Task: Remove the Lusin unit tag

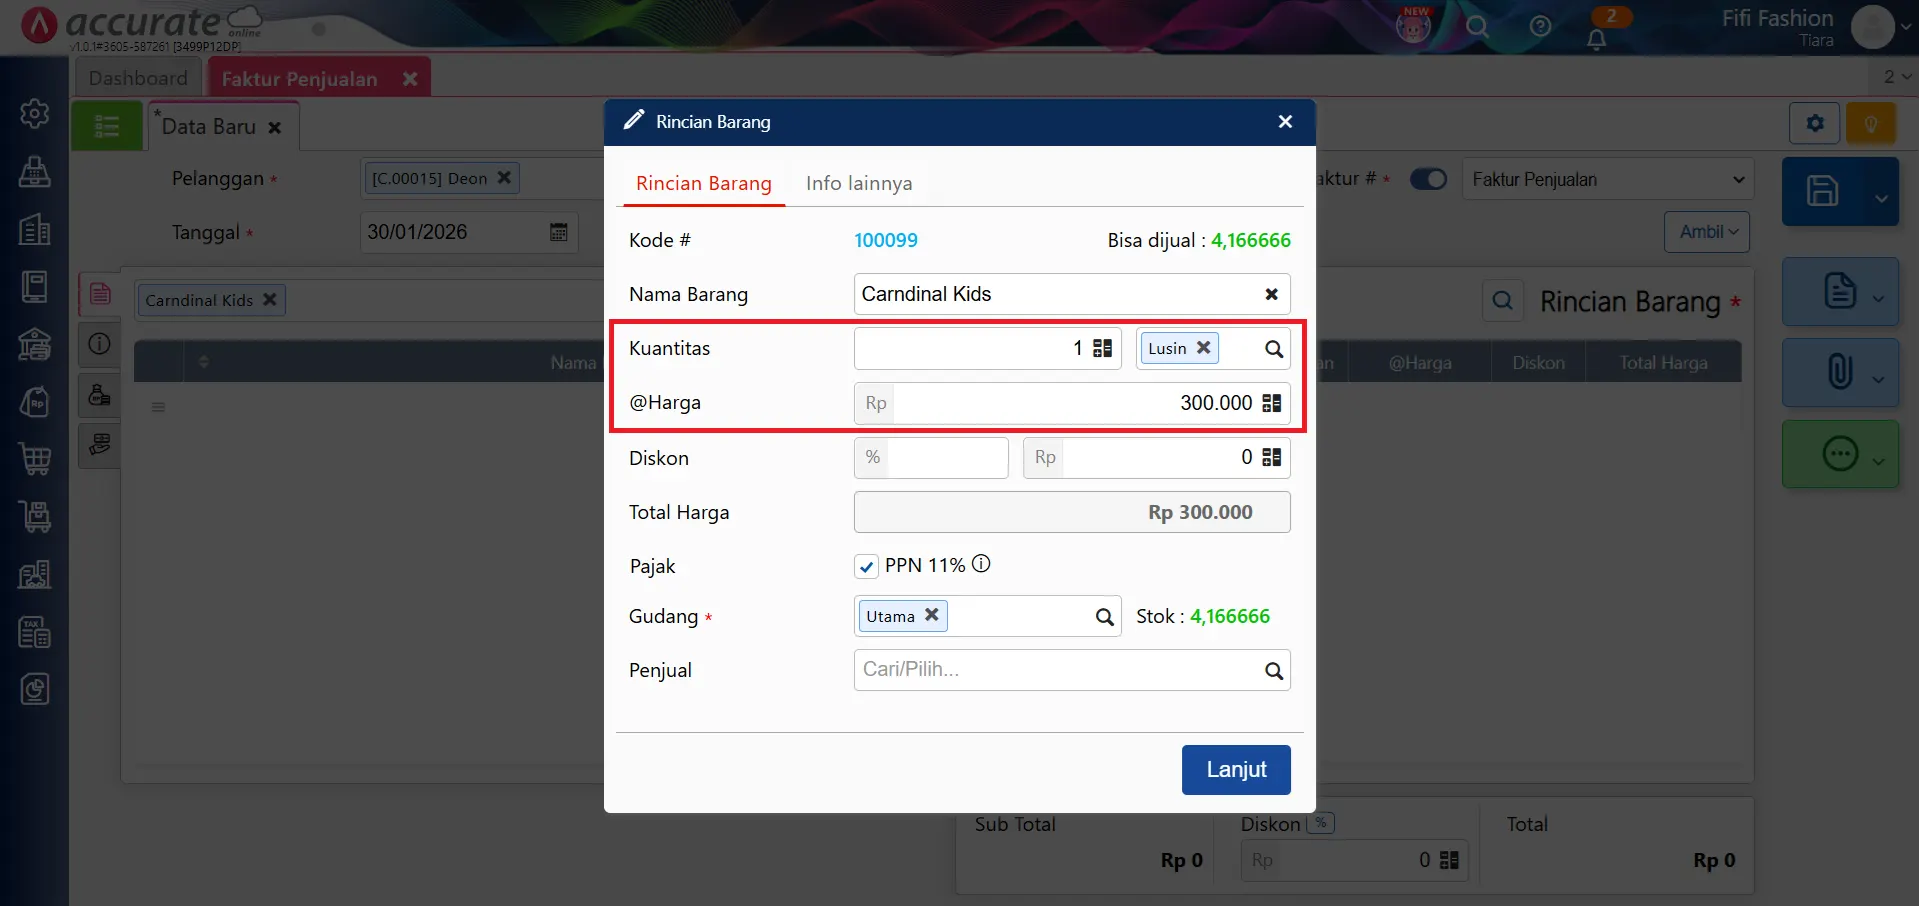Action: (x=1203, y=348)
